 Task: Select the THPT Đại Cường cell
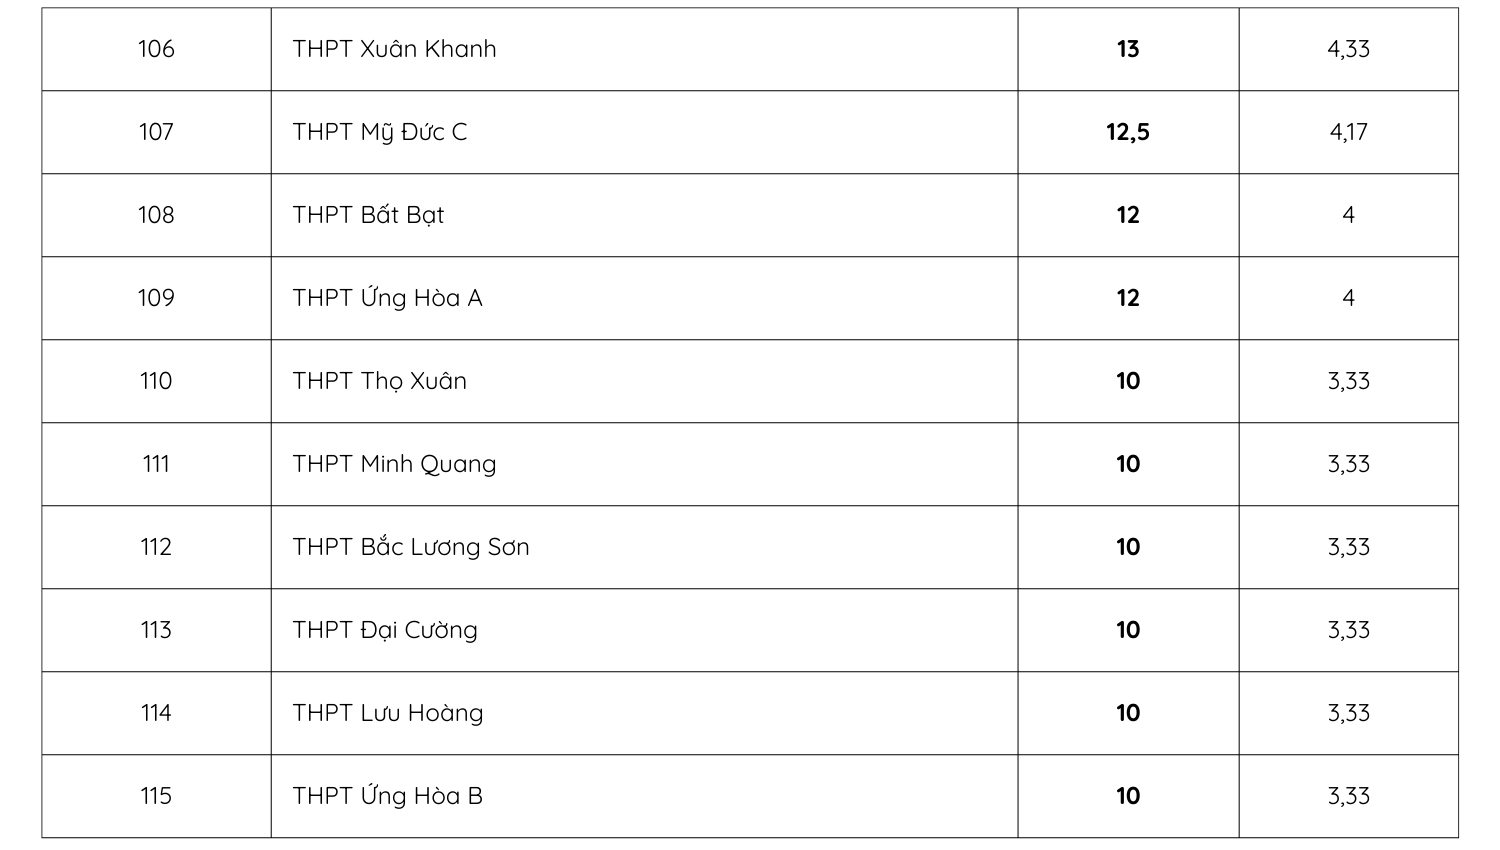coord(385,630)
